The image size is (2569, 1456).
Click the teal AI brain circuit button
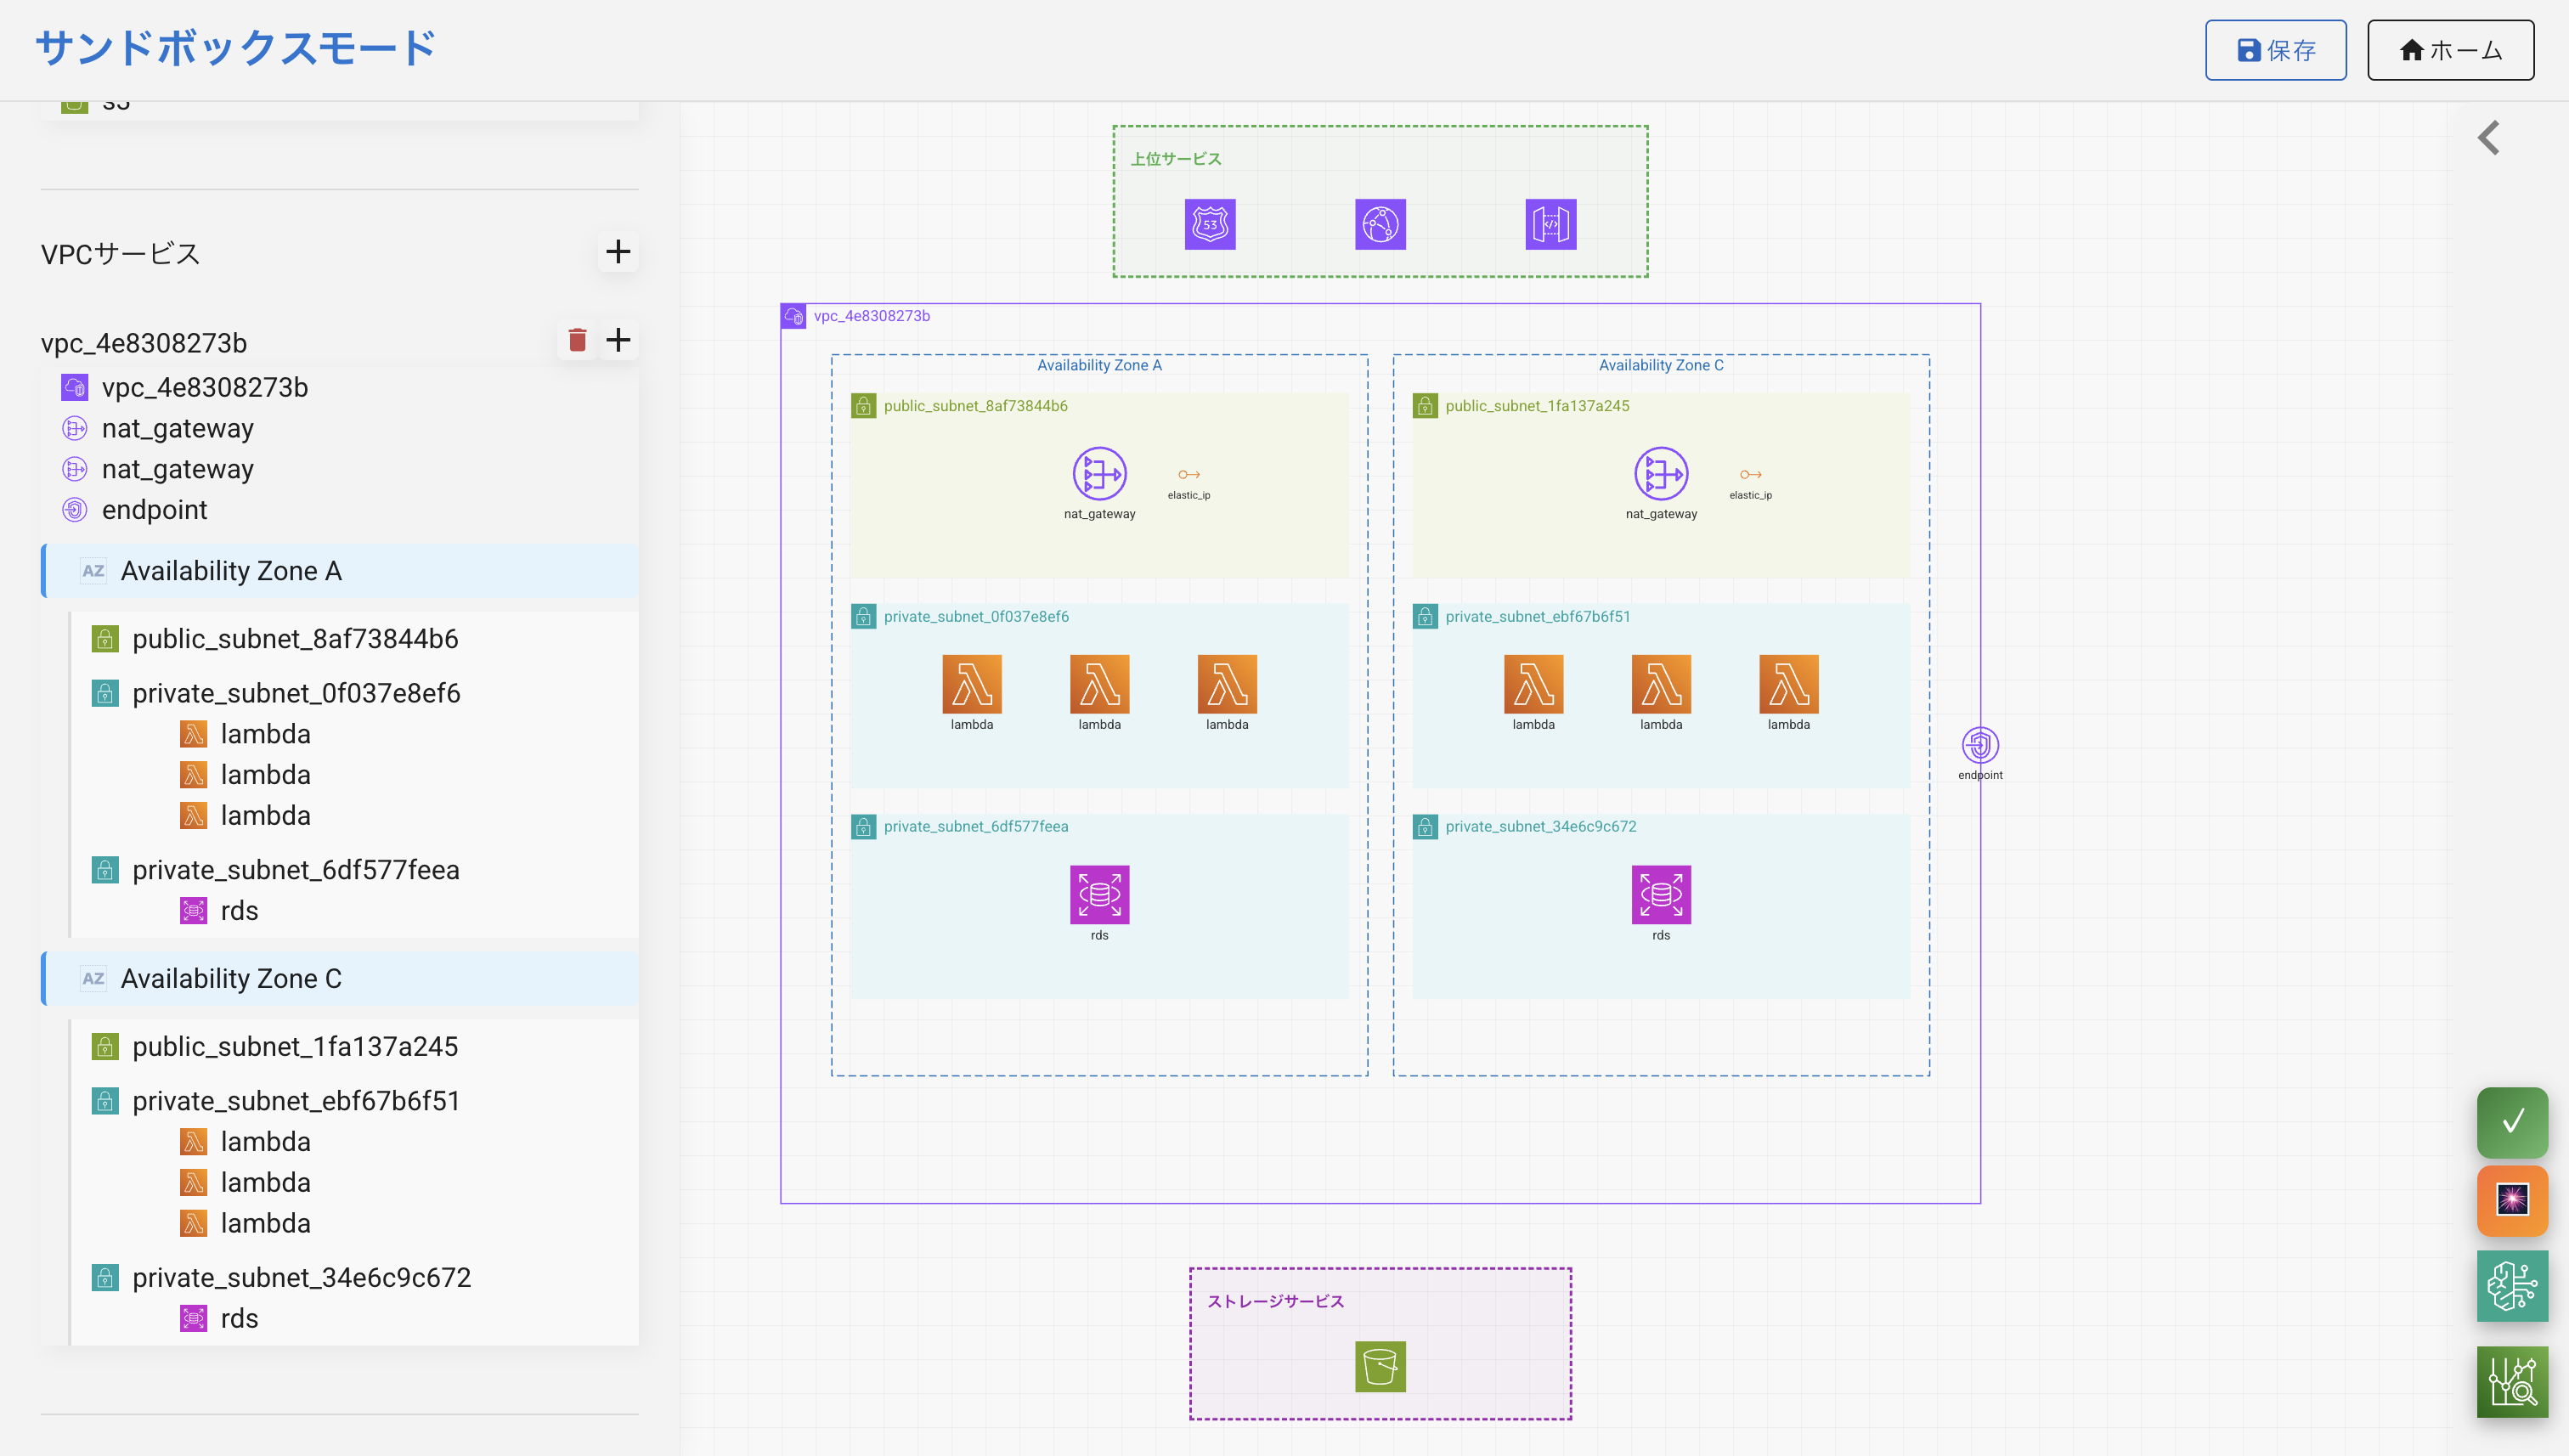tap(2512, 1286)
